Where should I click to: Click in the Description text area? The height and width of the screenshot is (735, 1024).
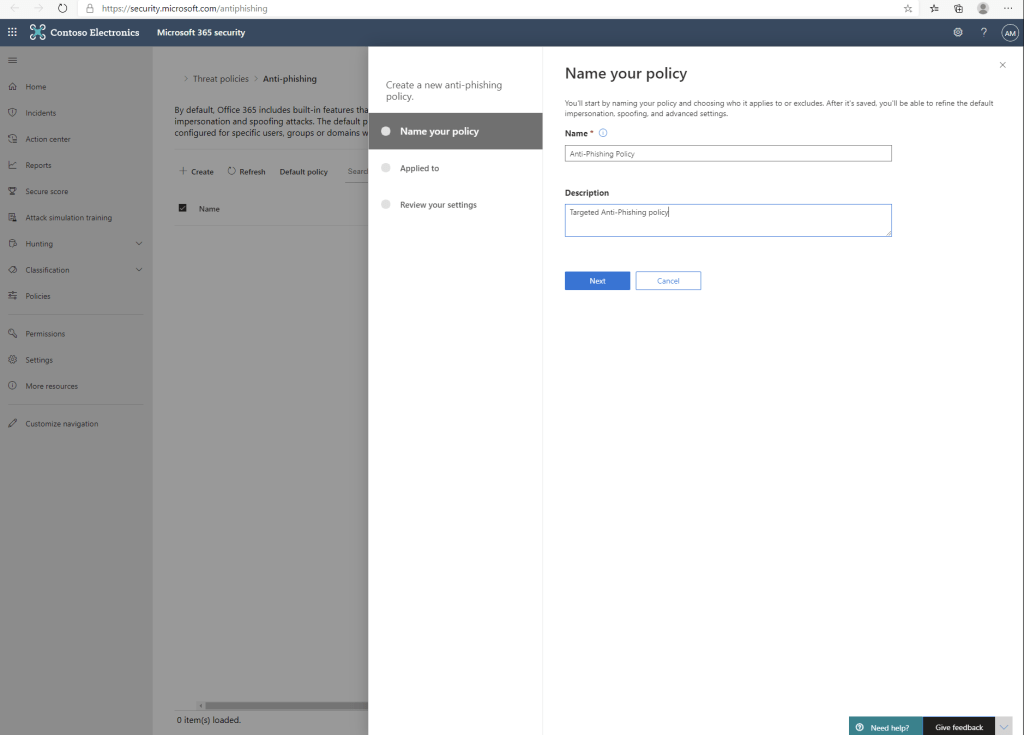click(727, 220)
